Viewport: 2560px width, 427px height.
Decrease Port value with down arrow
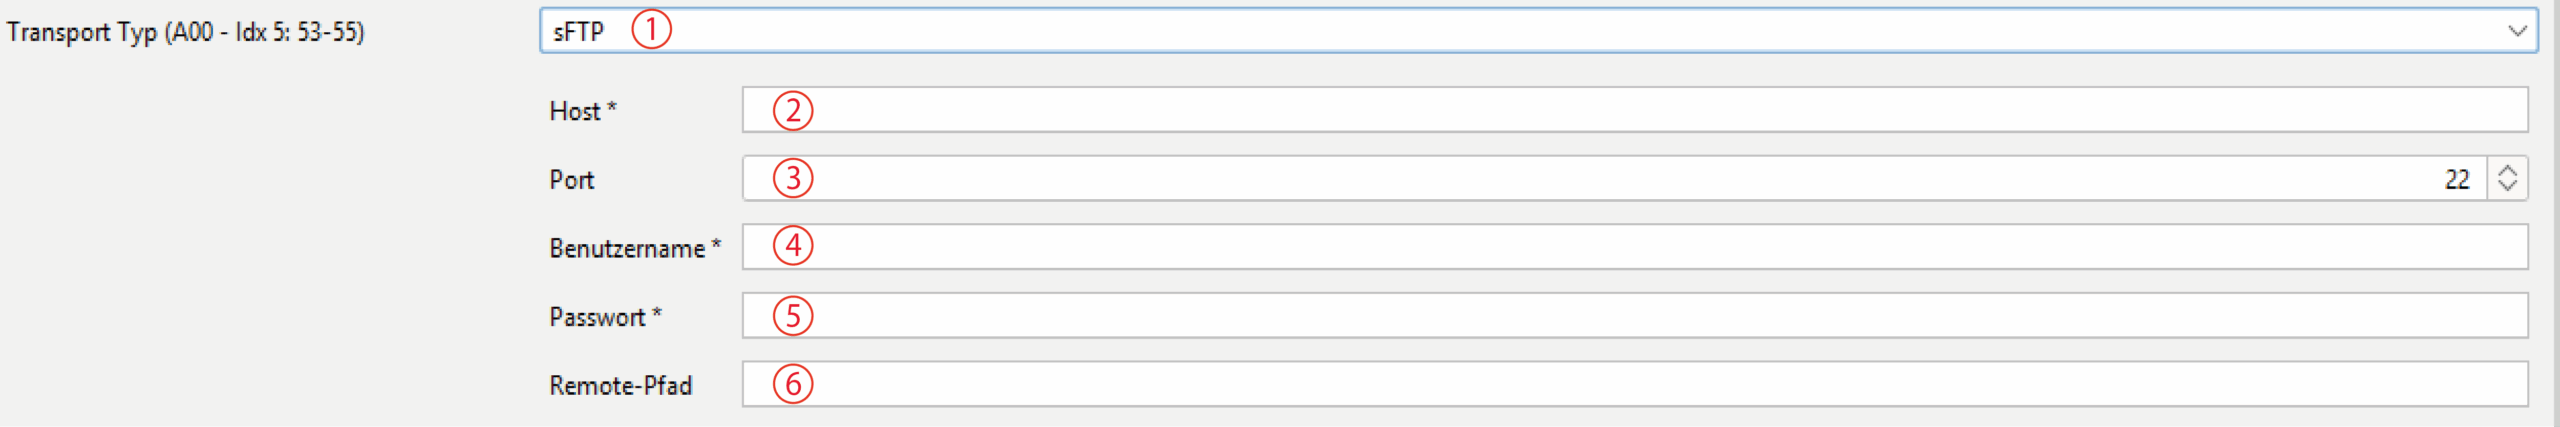click(2507, 186)
